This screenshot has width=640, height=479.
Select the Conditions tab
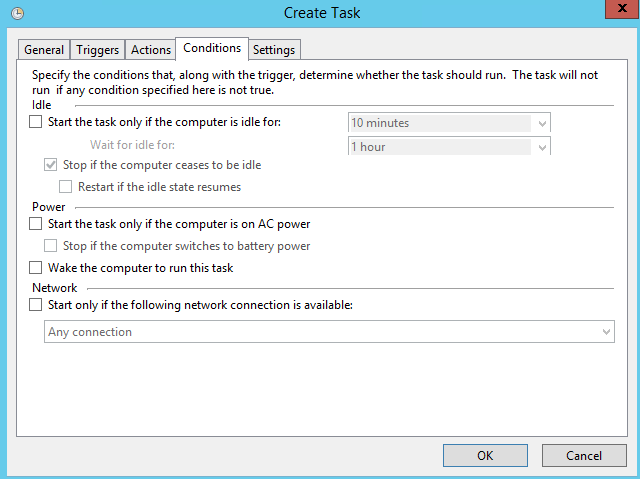(x=212, y=48)
